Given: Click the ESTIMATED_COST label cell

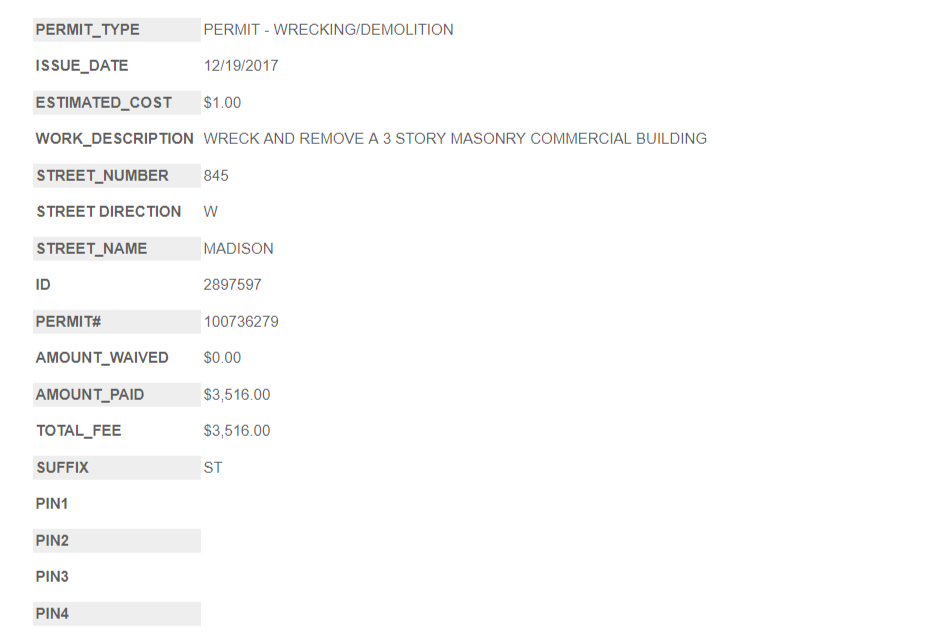Looking at the screenshot, I should point(104,103).
